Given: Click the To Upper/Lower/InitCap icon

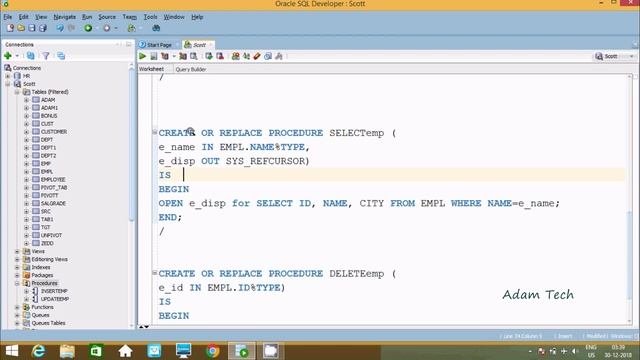Looking at the screenshot, I should point(246,56).
